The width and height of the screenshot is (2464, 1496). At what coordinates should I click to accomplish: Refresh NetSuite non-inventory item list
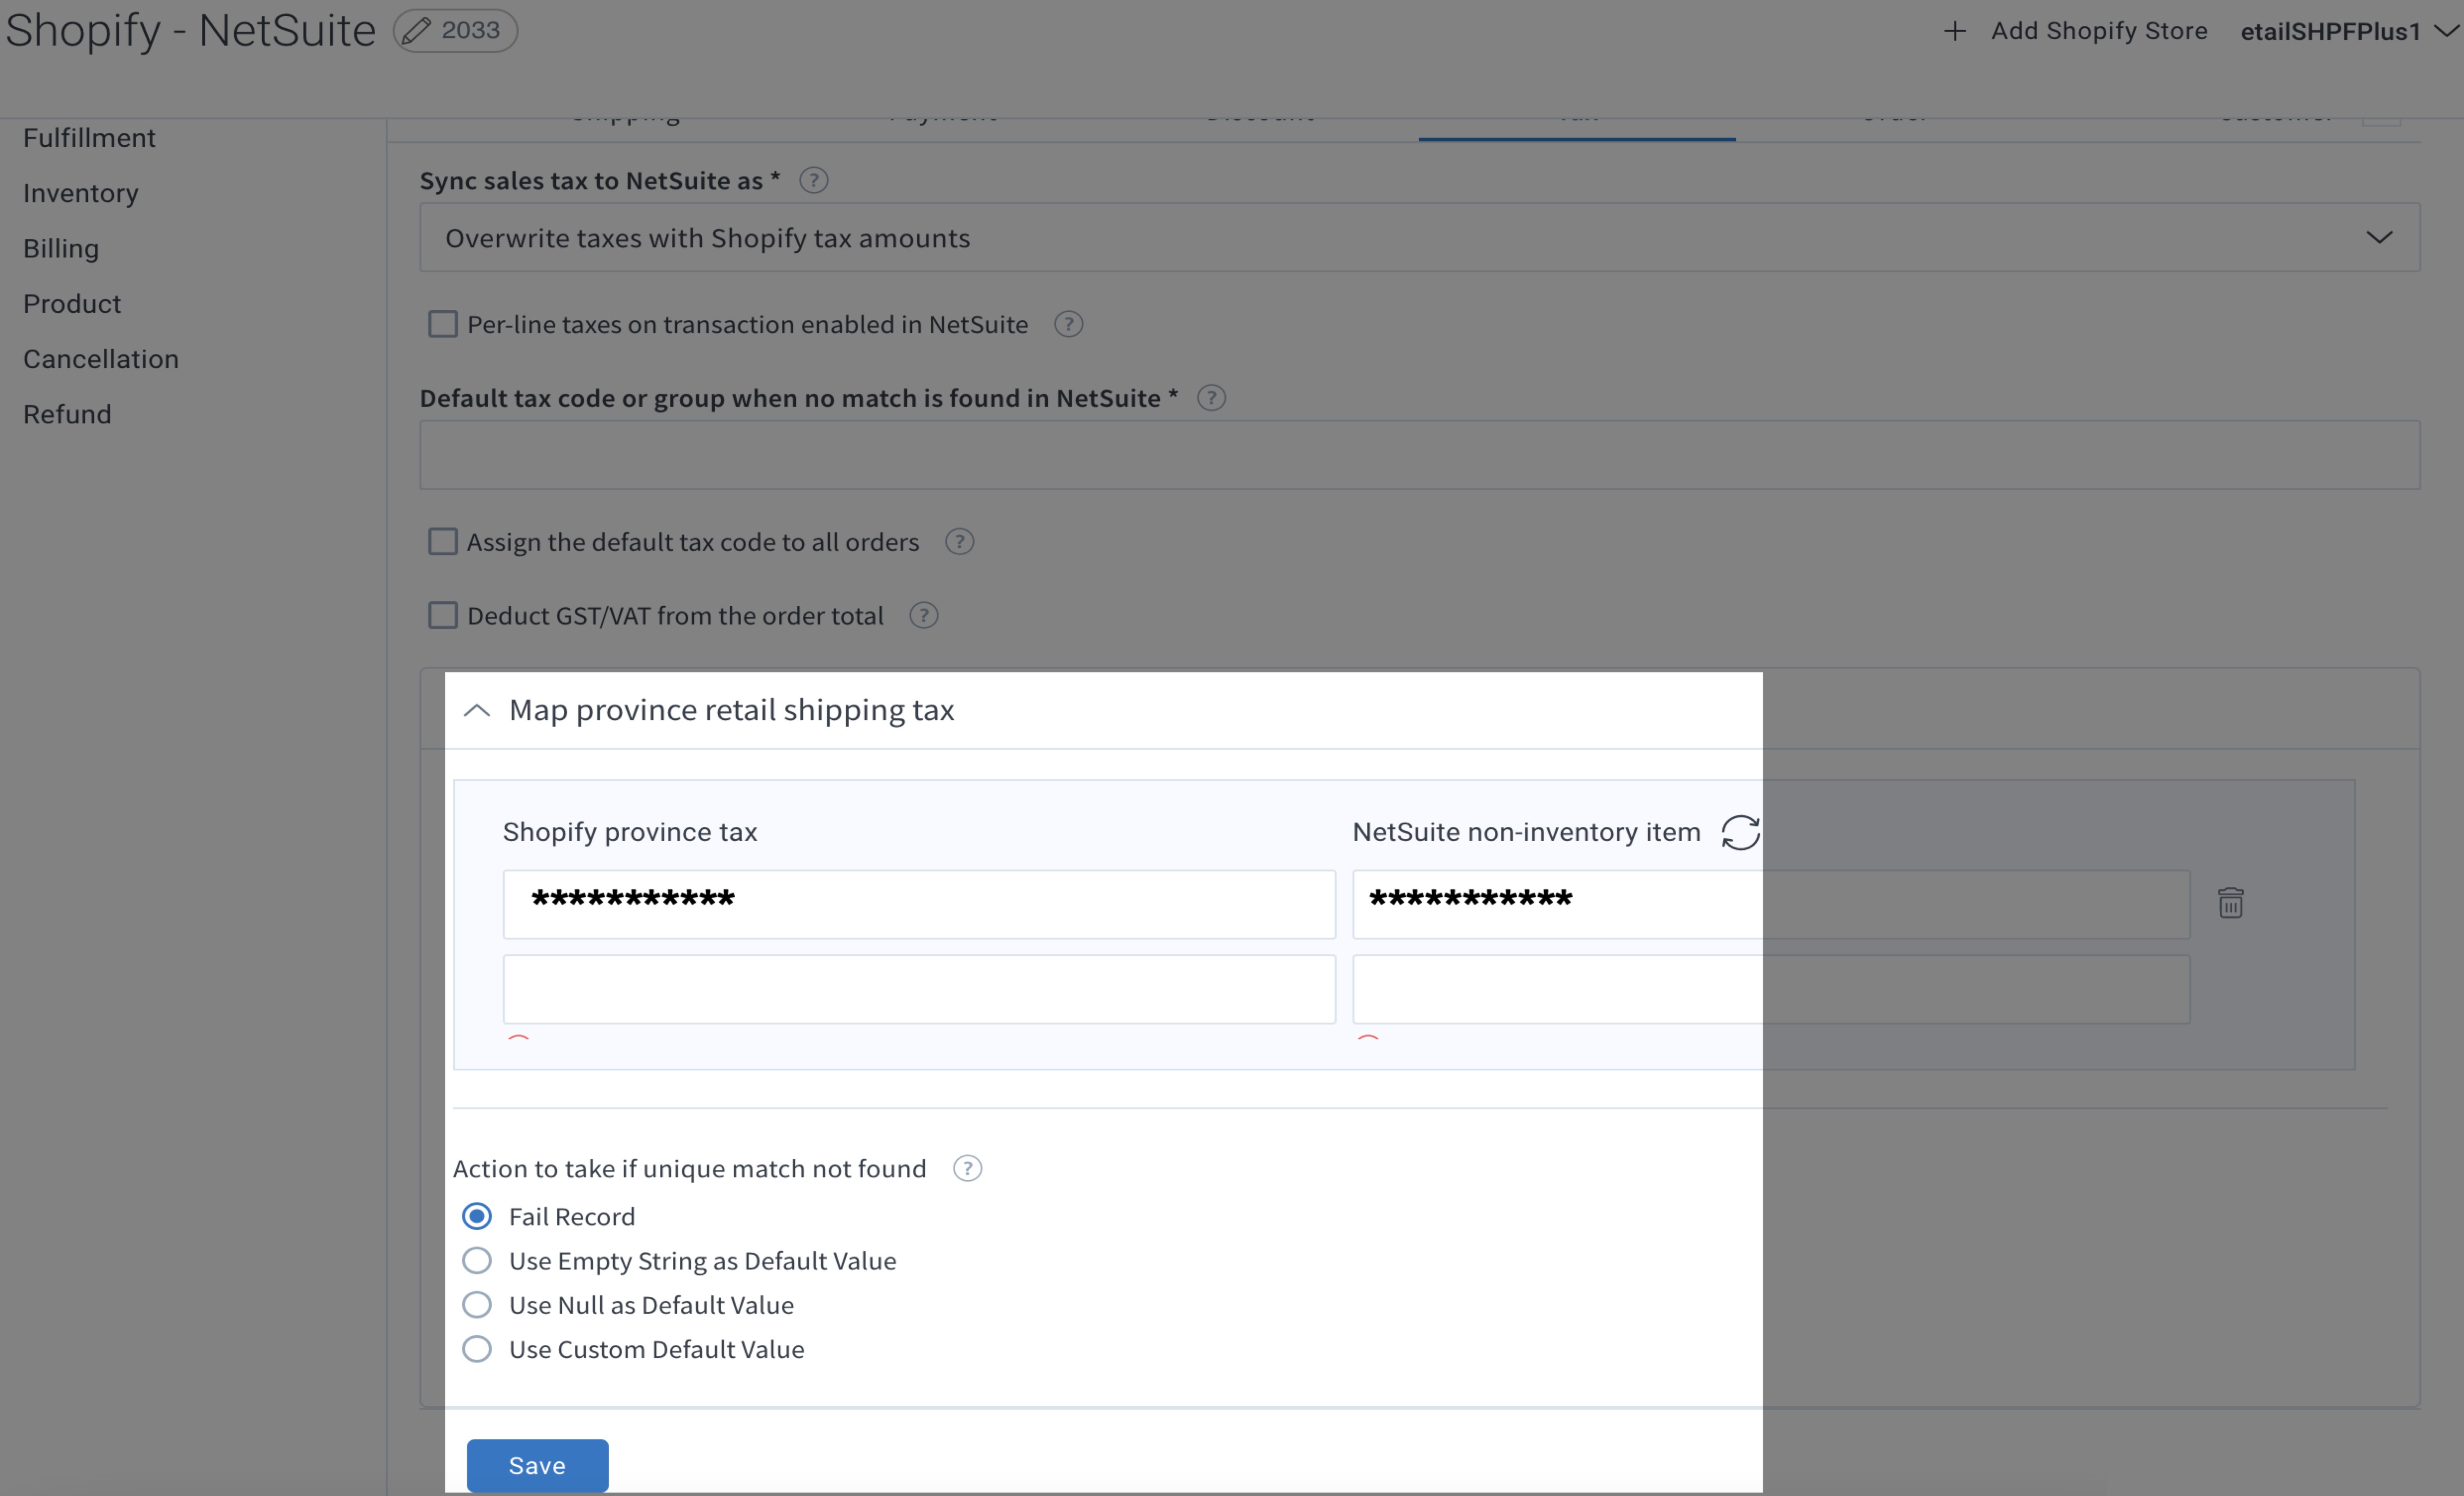point(1740,832)
